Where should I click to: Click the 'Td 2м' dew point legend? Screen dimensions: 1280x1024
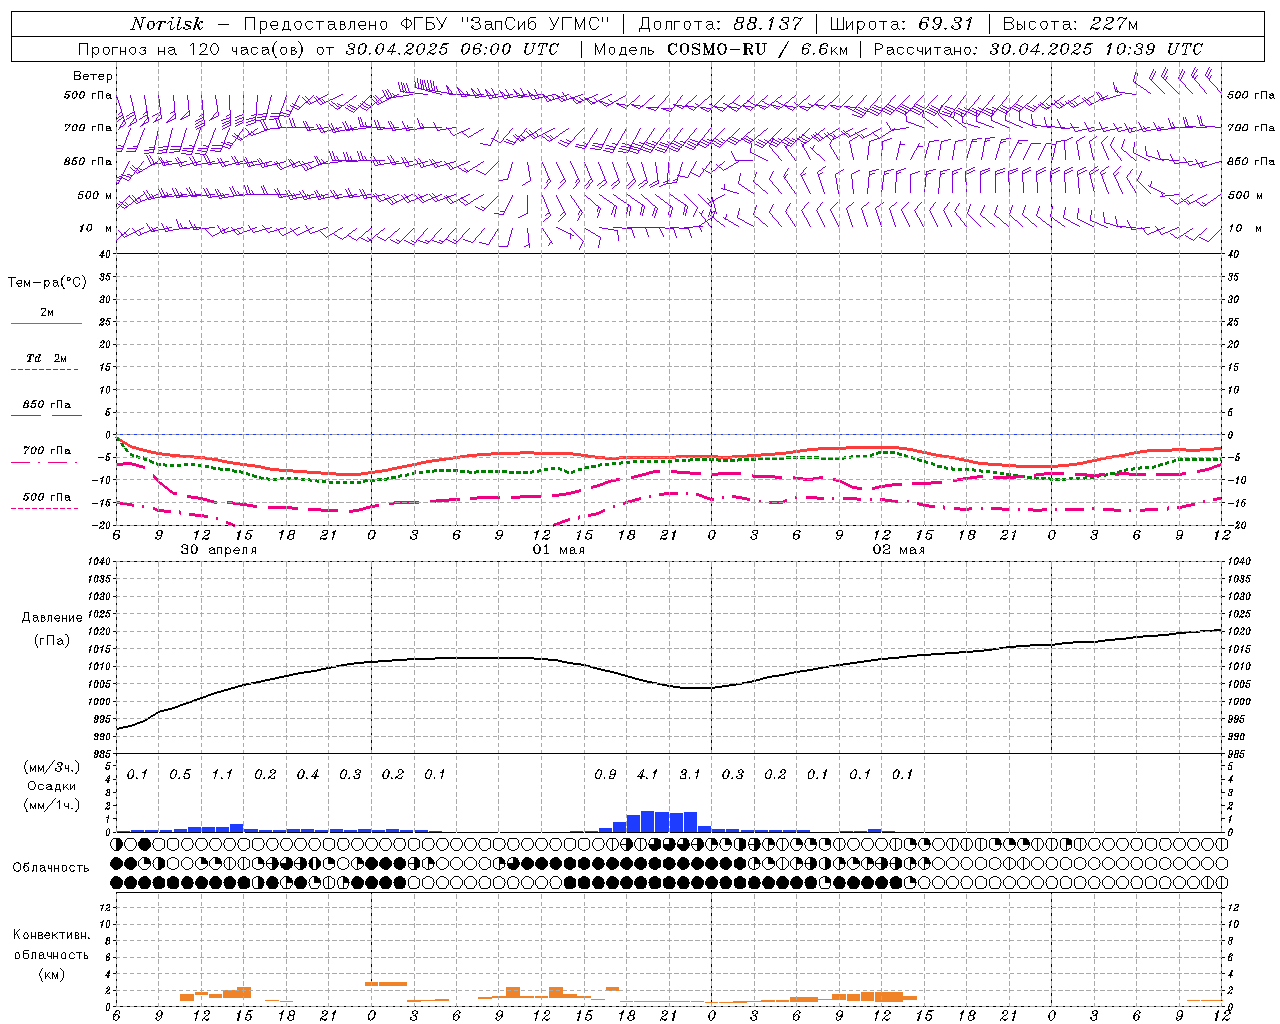pos(46,358)
